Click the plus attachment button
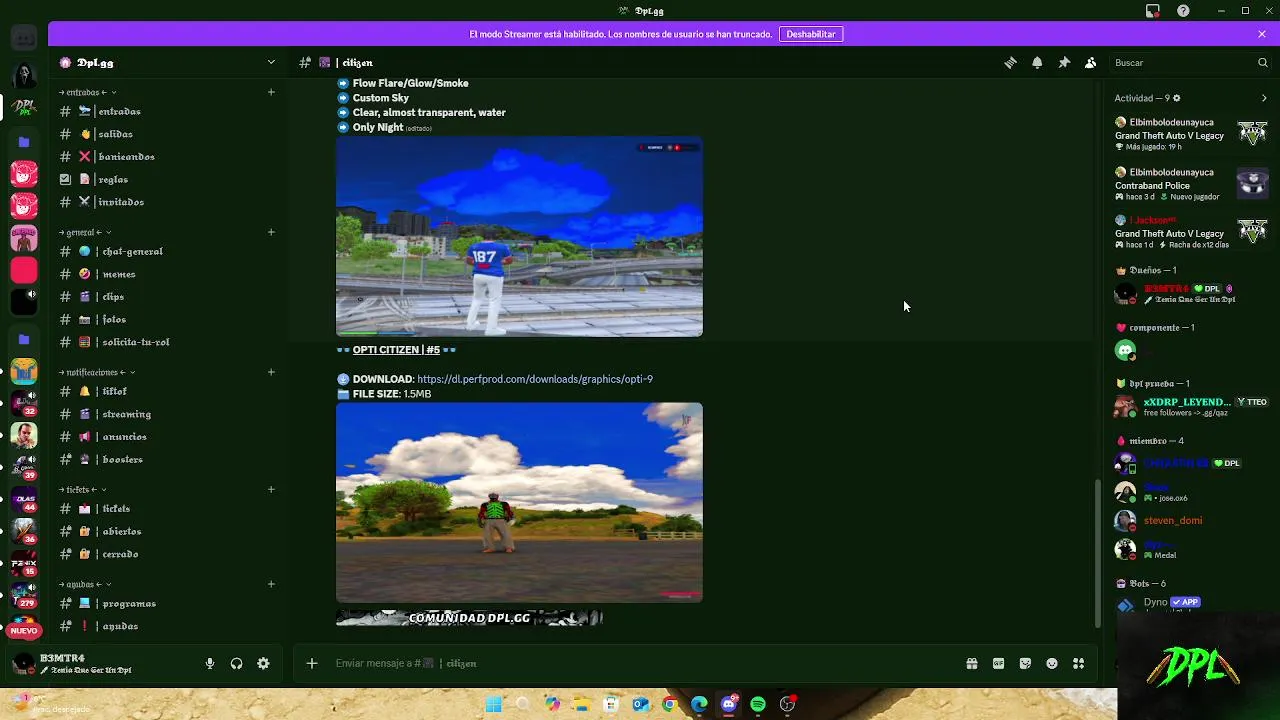1280x720 pixels. pos(312,663)
